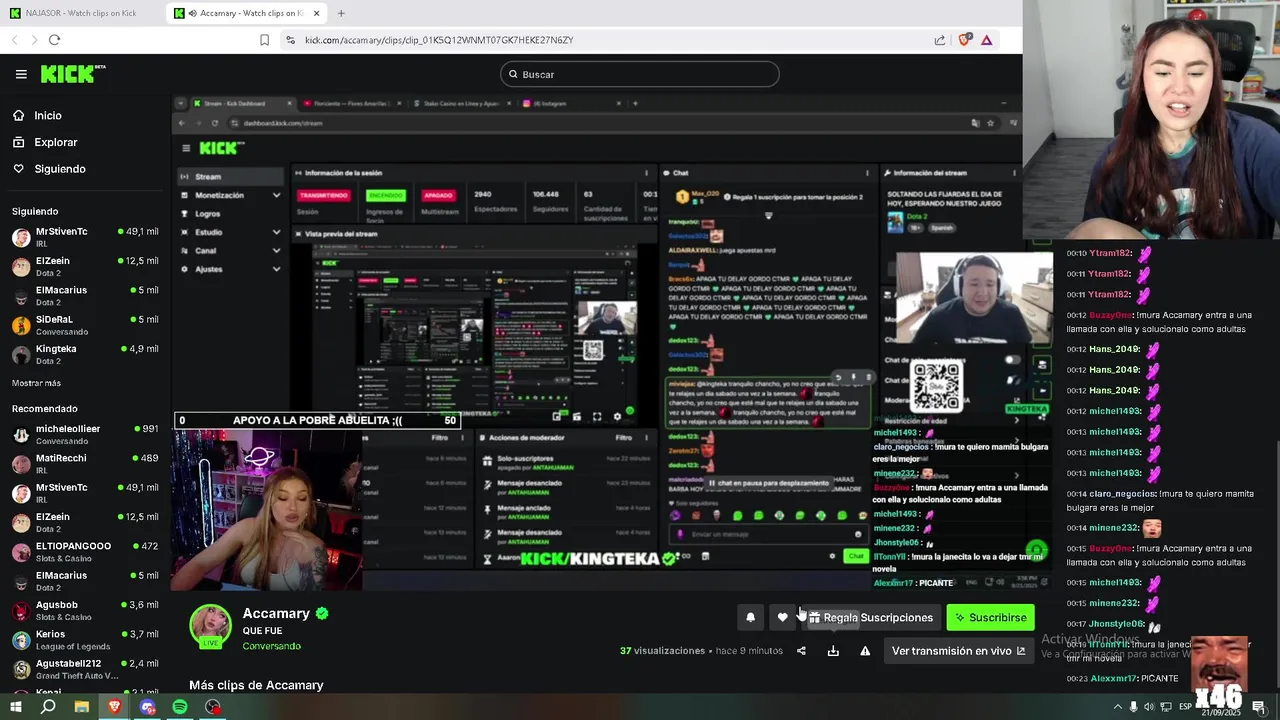The width and height of the screenshot is (1280, 720).
Task: Open Windows taskbar search
Action: pos(48,707)
